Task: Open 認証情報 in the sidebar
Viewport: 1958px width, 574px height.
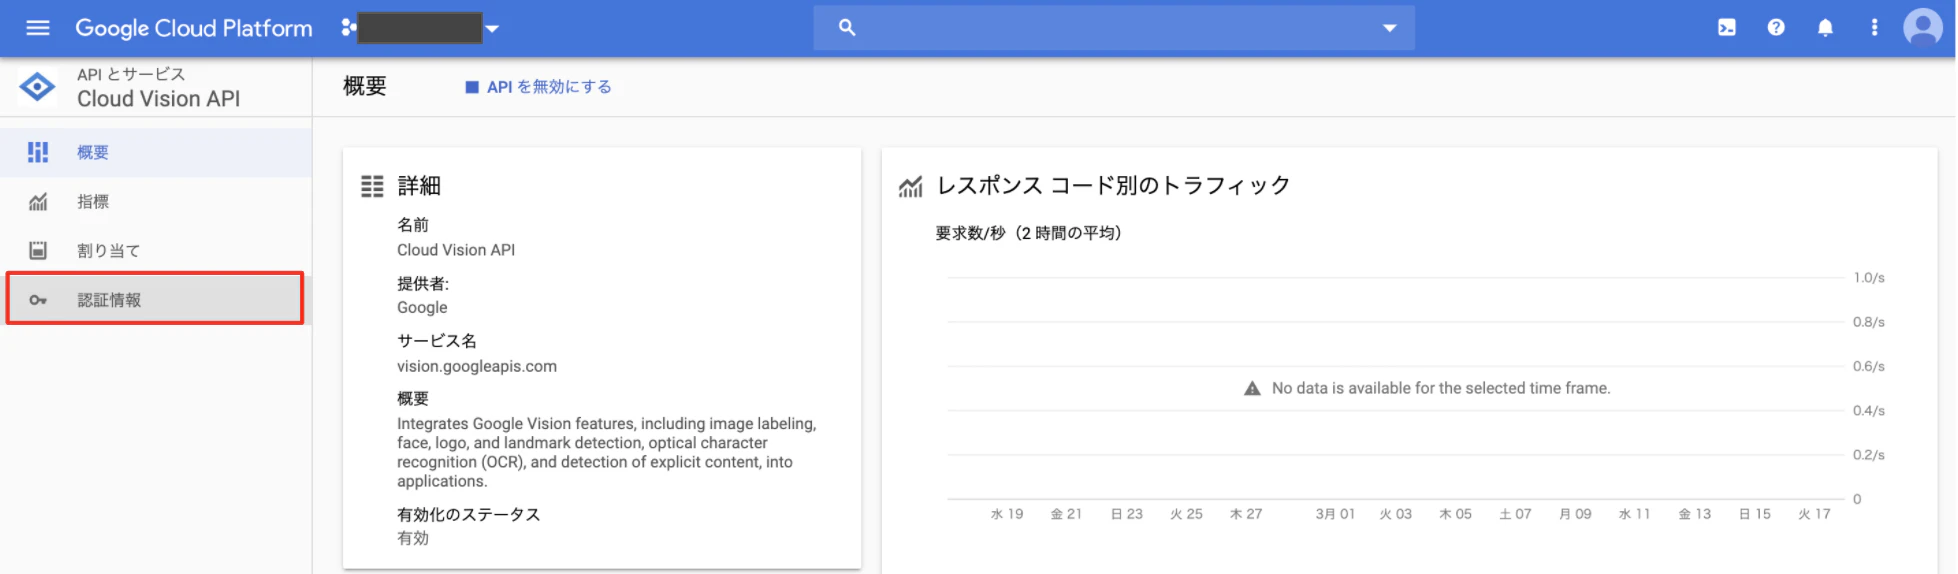Action: point(156,299)
